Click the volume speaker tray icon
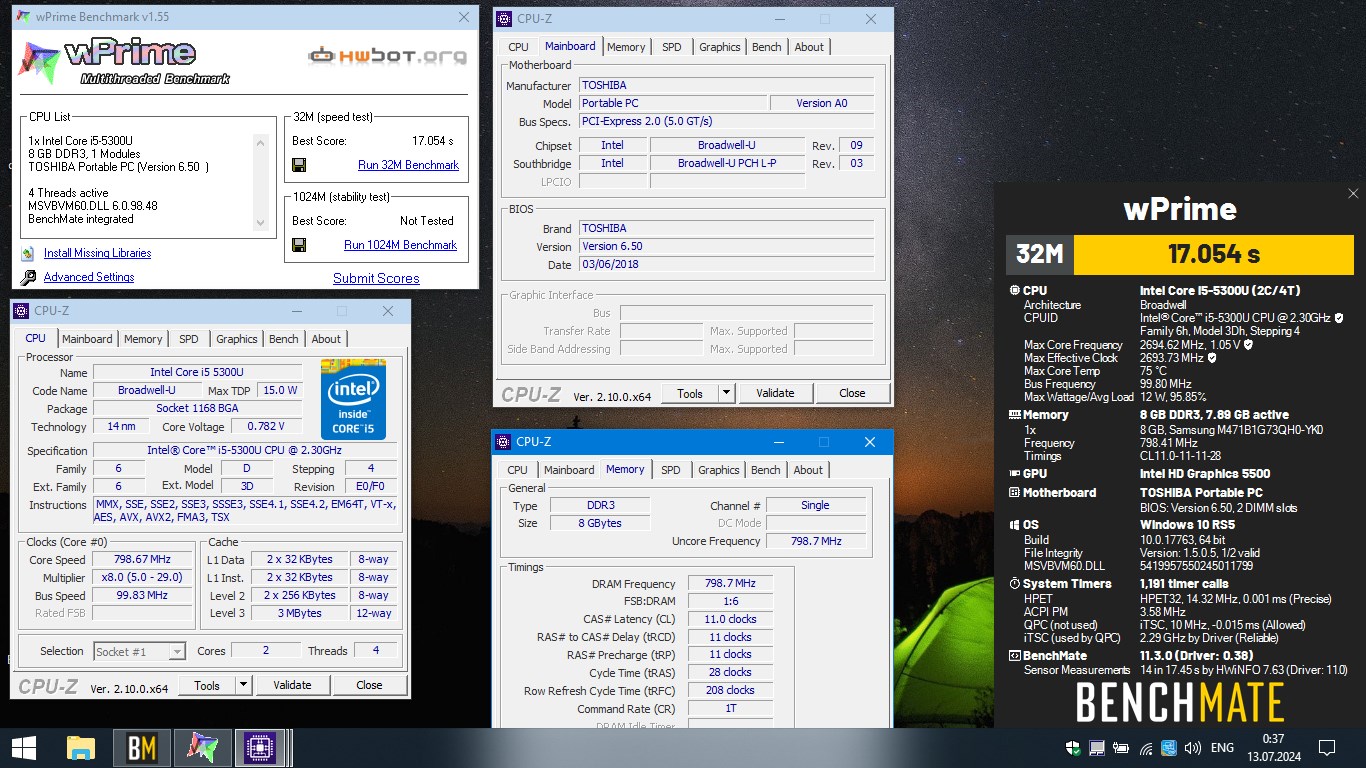 (x=1193, y=748)
